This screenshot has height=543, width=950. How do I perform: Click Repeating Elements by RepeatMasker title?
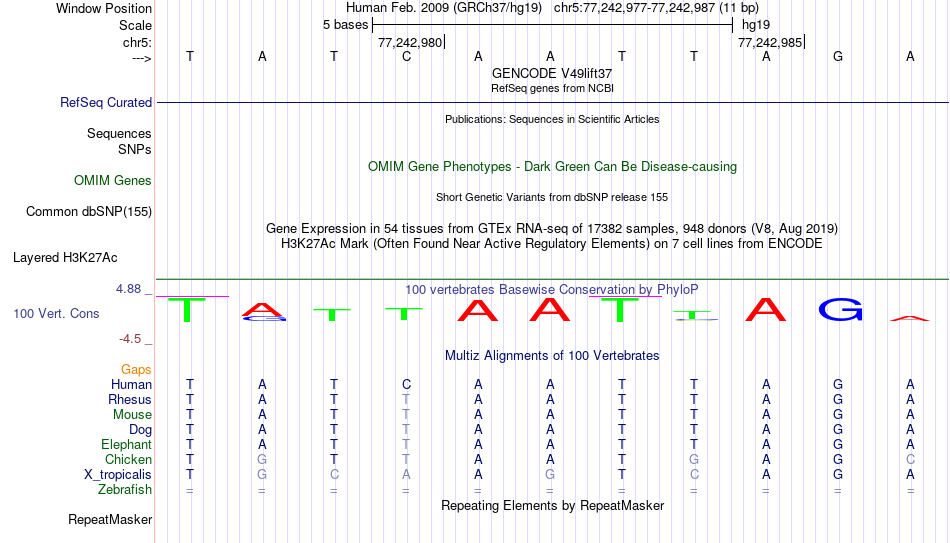pos(552,505)
